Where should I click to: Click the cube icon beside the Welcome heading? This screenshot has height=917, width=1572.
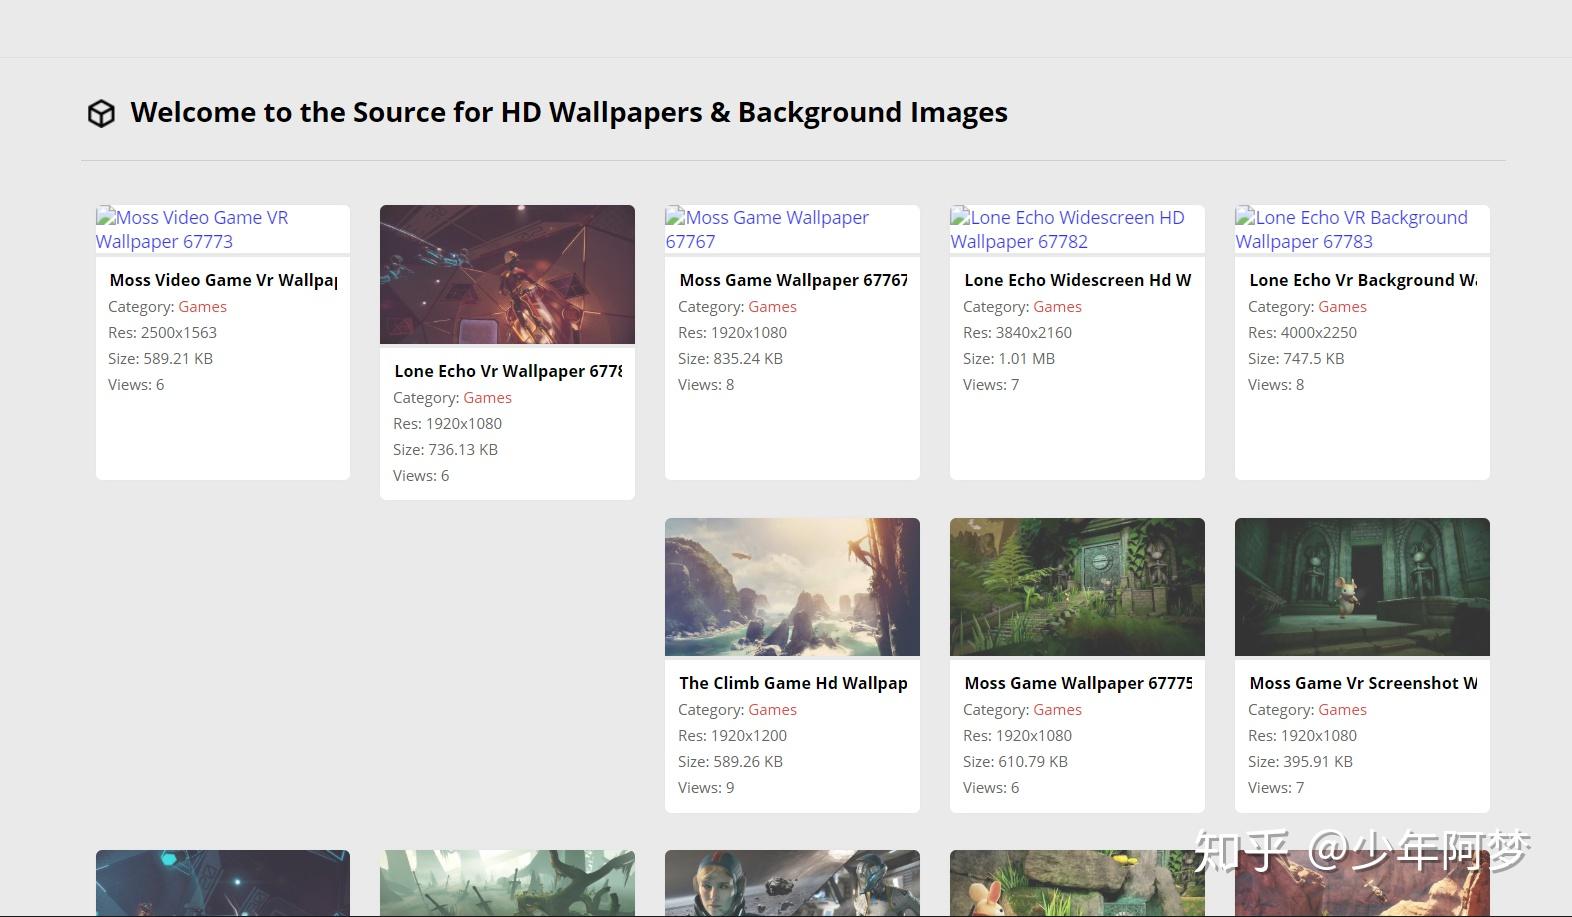coord(101,113)
